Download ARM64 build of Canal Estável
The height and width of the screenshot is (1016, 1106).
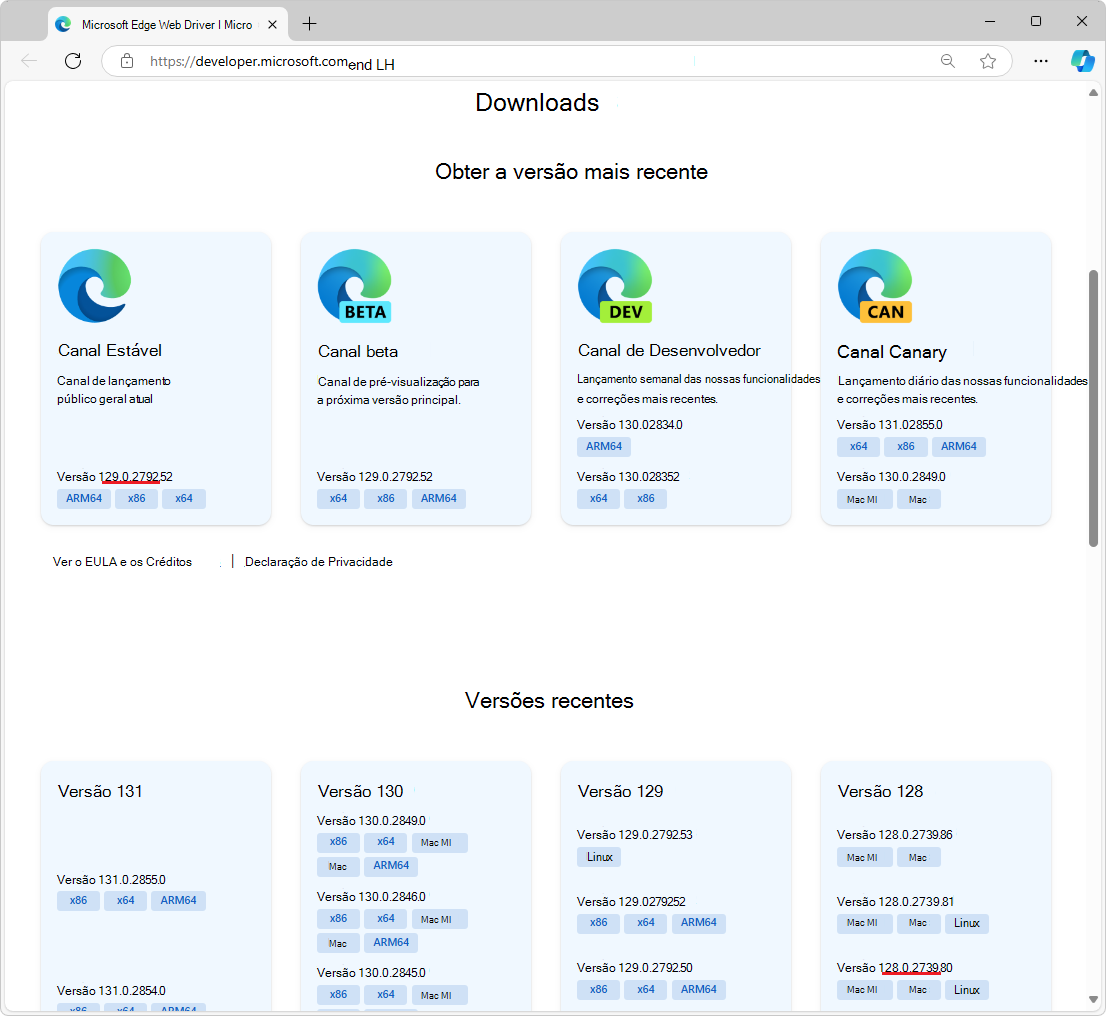[x=83, y=498]
